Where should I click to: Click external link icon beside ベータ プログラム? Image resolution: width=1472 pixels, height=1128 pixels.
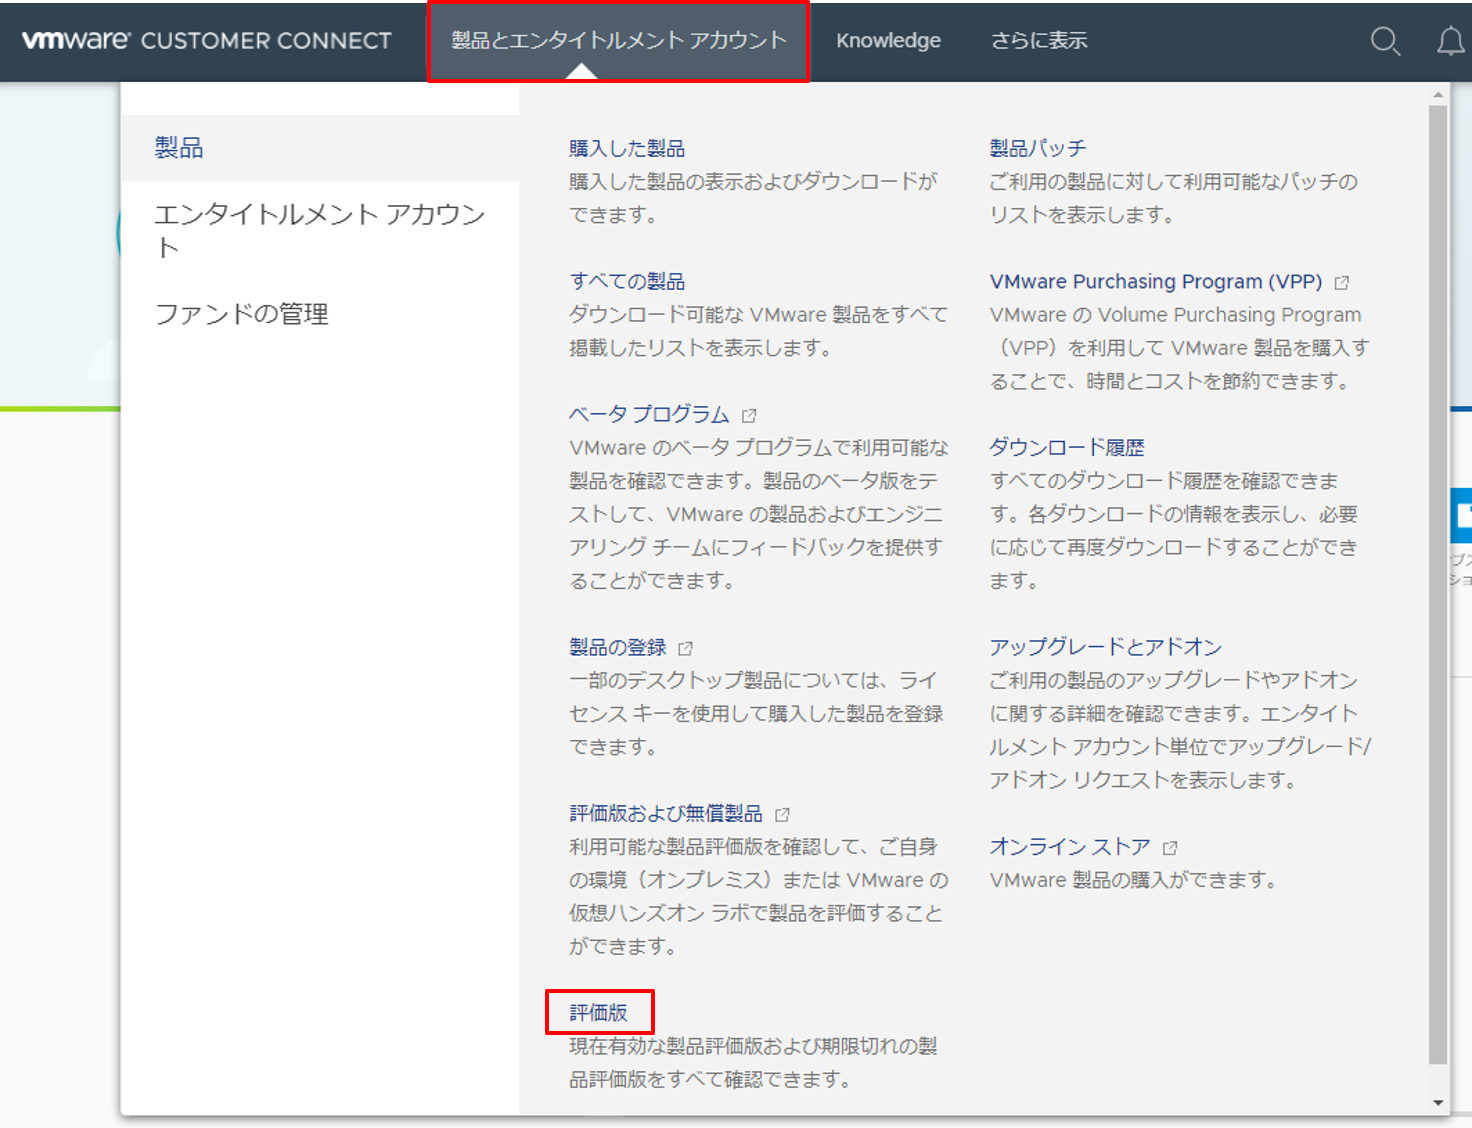749,415
